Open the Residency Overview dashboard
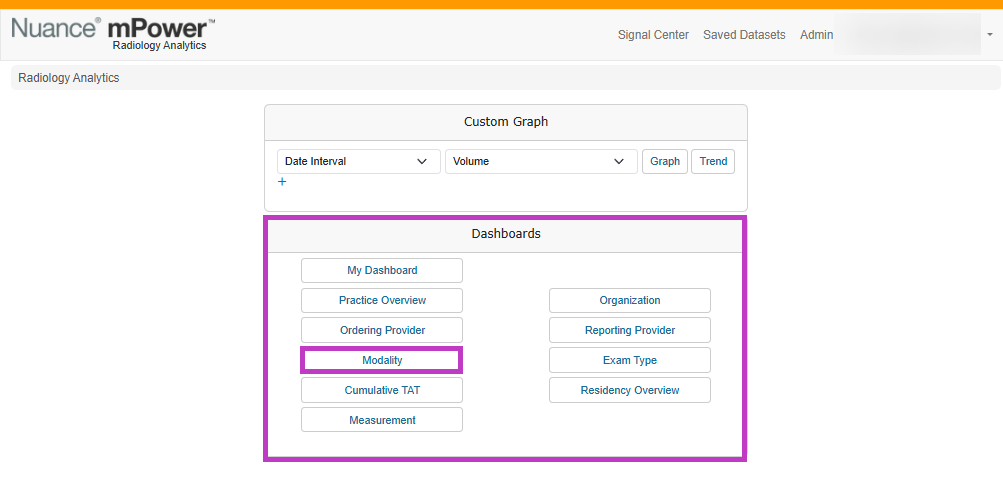 (630, 390)
